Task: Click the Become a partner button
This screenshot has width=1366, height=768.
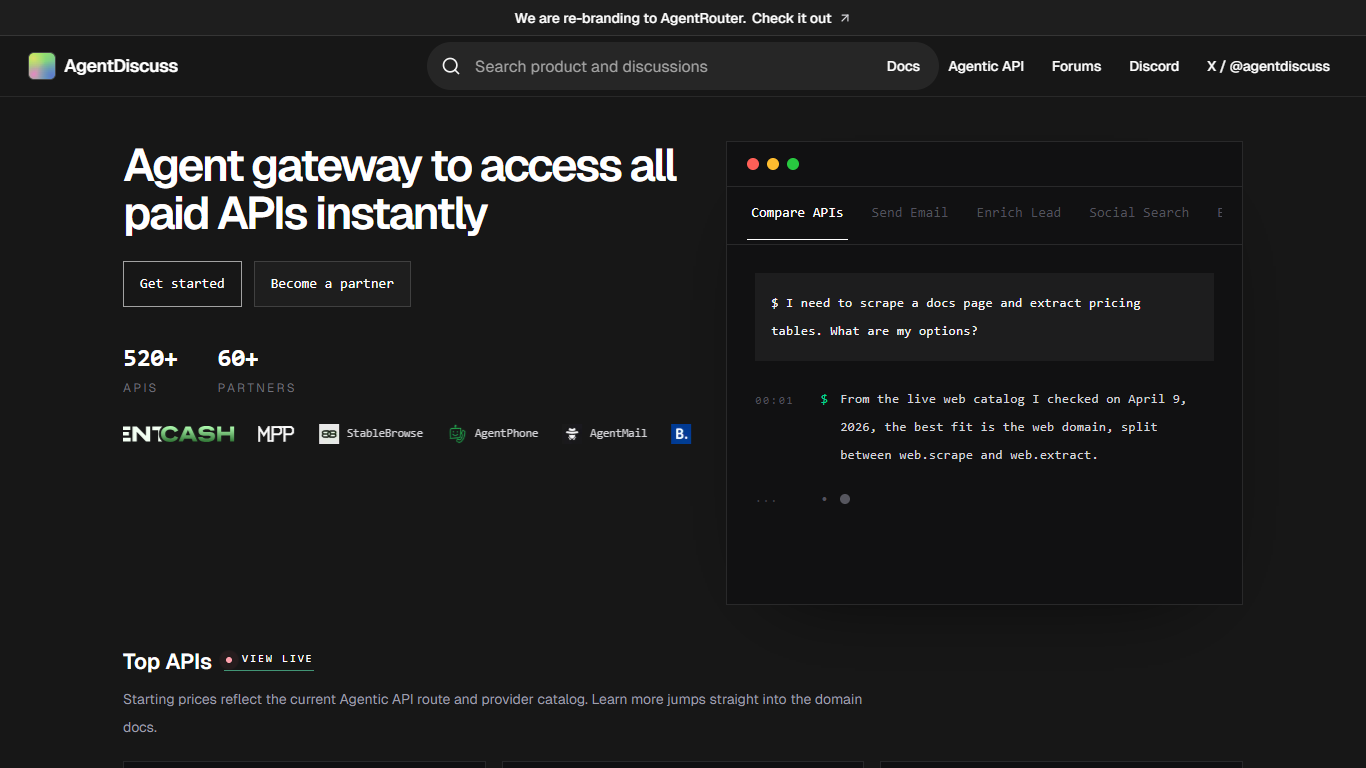Action: click(x=332, y=284)
